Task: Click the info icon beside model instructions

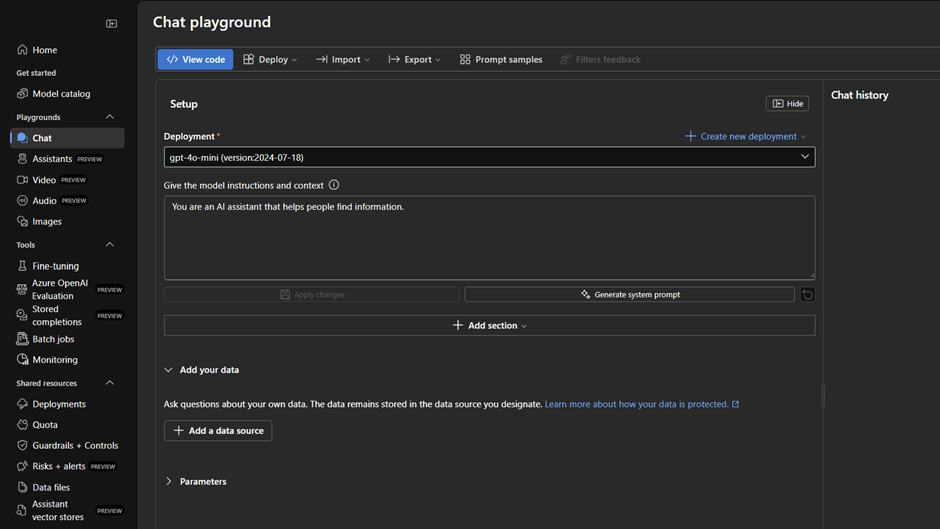Action: click(x=334, y=185)
